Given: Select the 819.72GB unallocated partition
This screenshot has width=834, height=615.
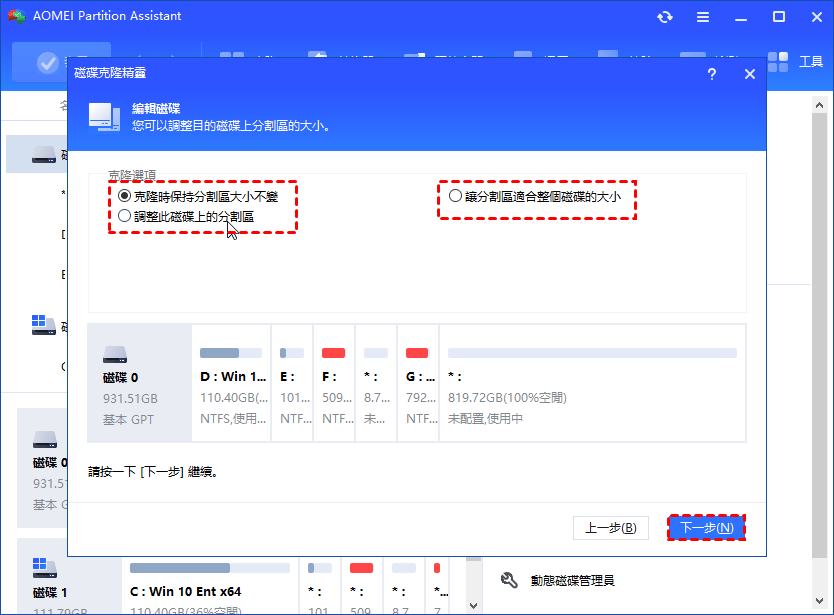Looking at the screenshot, I should coord(593,383).
